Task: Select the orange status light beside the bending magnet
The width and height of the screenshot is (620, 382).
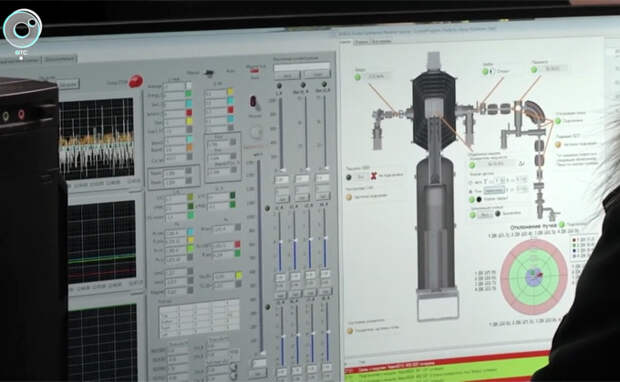Action: pyautogui.click(x=558, y=145)
